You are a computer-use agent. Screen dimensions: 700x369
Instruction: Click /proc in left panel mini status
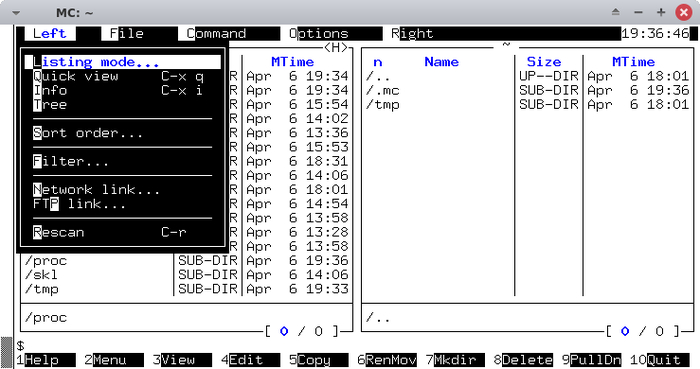tap(46, 318)
